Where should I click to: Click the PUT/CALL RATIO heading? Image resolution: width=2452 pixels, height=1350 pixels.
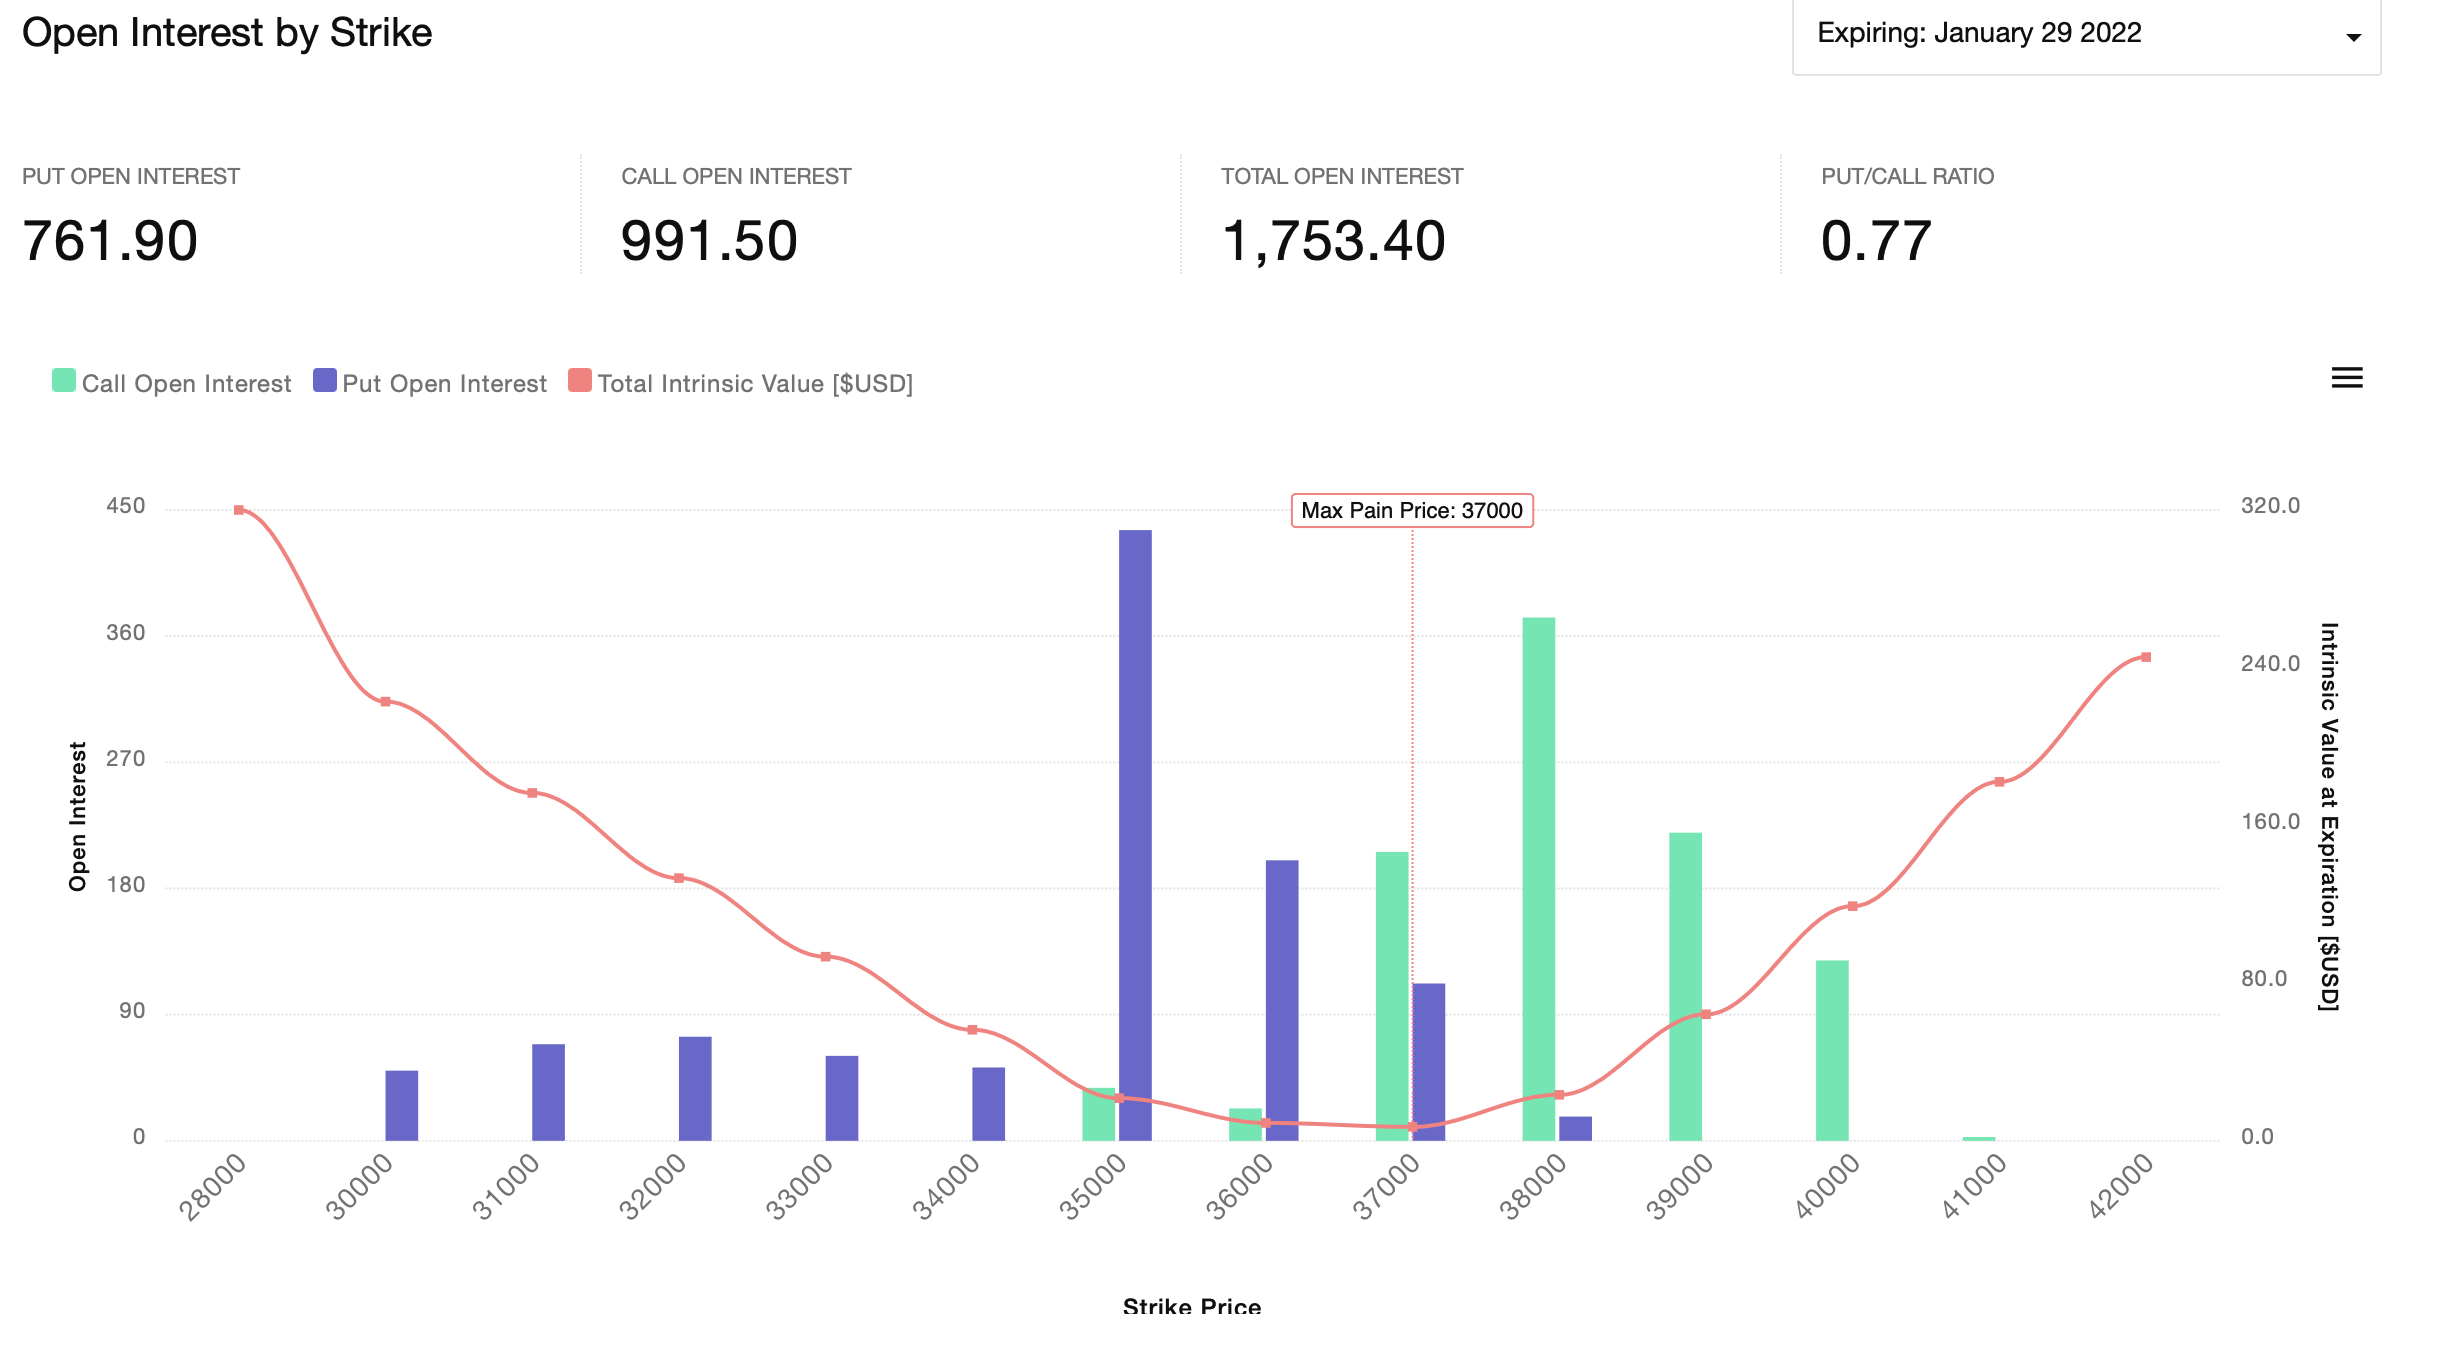tap(1907, 176)
